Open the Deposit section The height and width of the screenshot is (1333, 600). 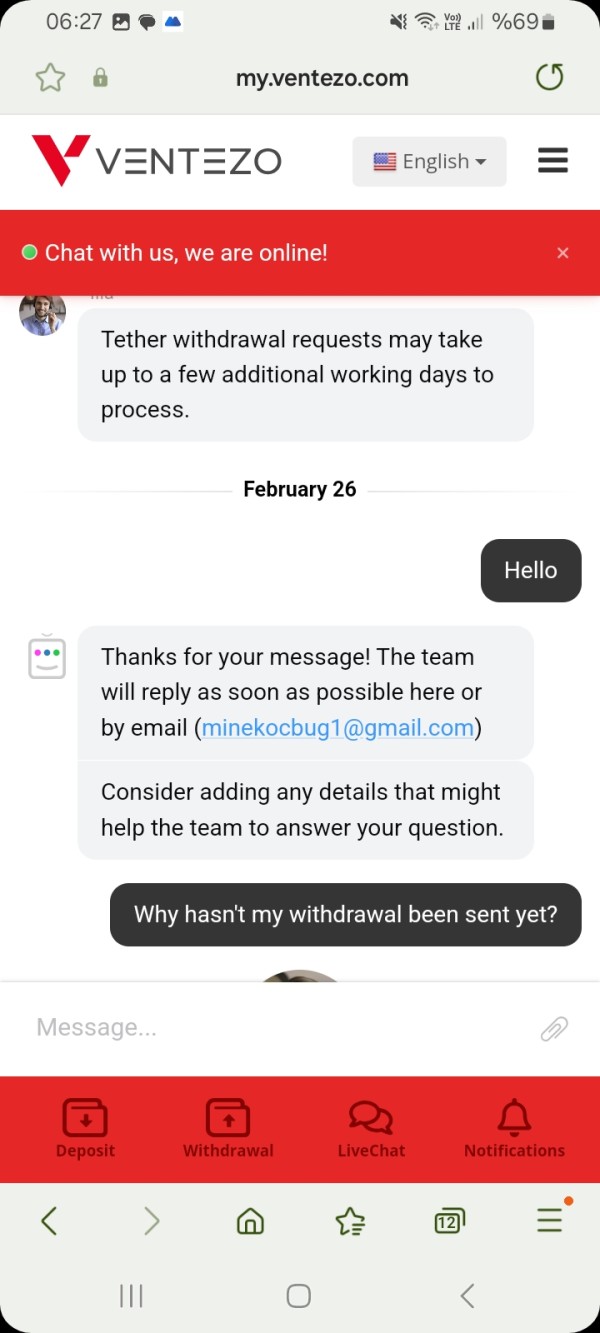pyautogui.click(x=85, y=1129)
